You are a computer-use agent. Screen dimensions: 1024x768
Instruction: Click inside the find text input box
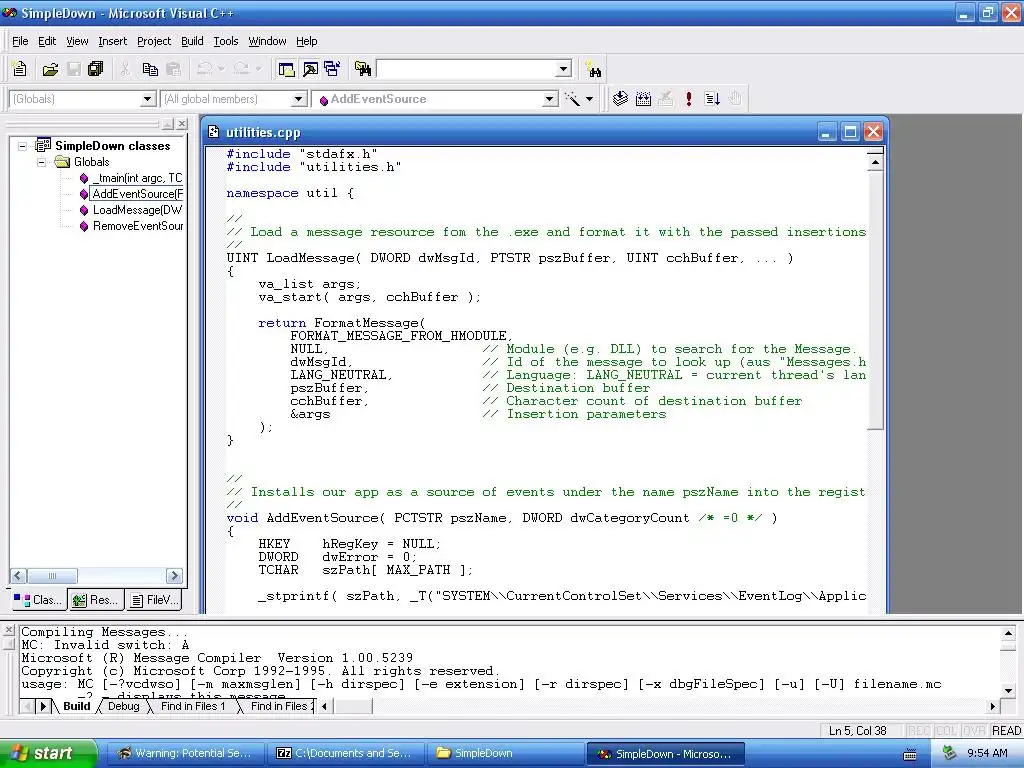[466, 69]
